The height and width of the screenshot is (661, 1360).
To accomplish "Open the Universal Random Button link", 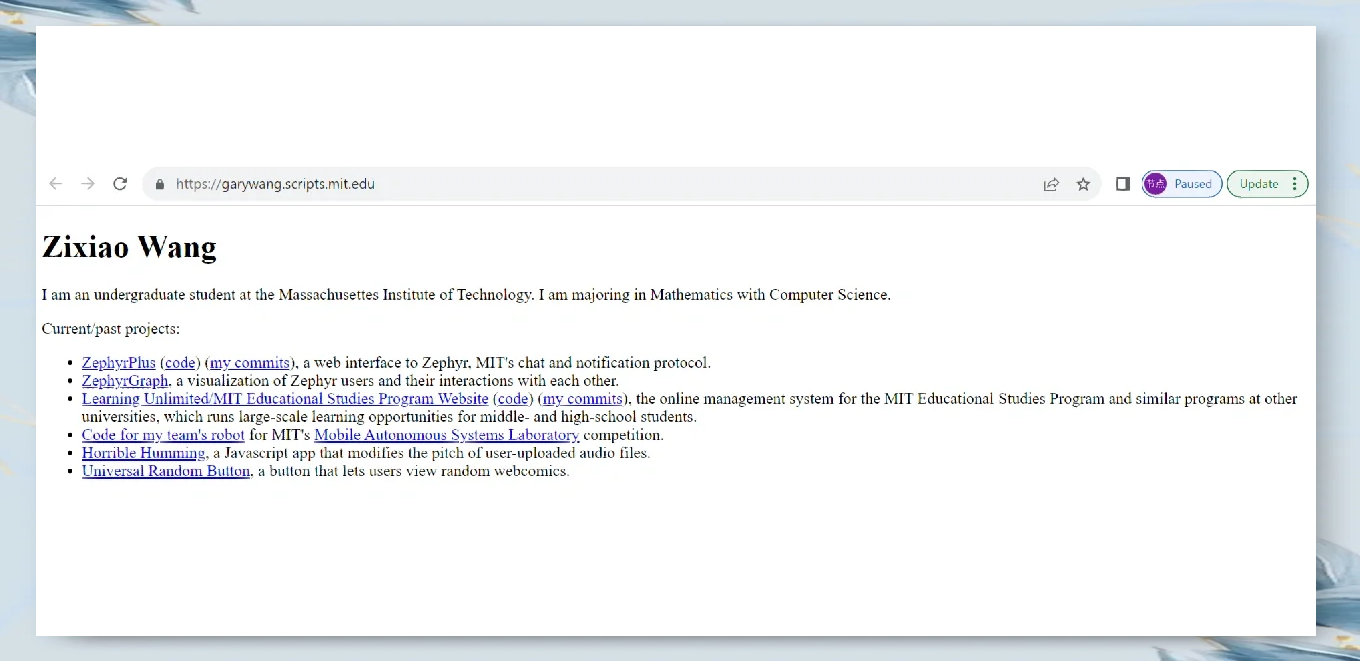I will [x=165, y=471].
